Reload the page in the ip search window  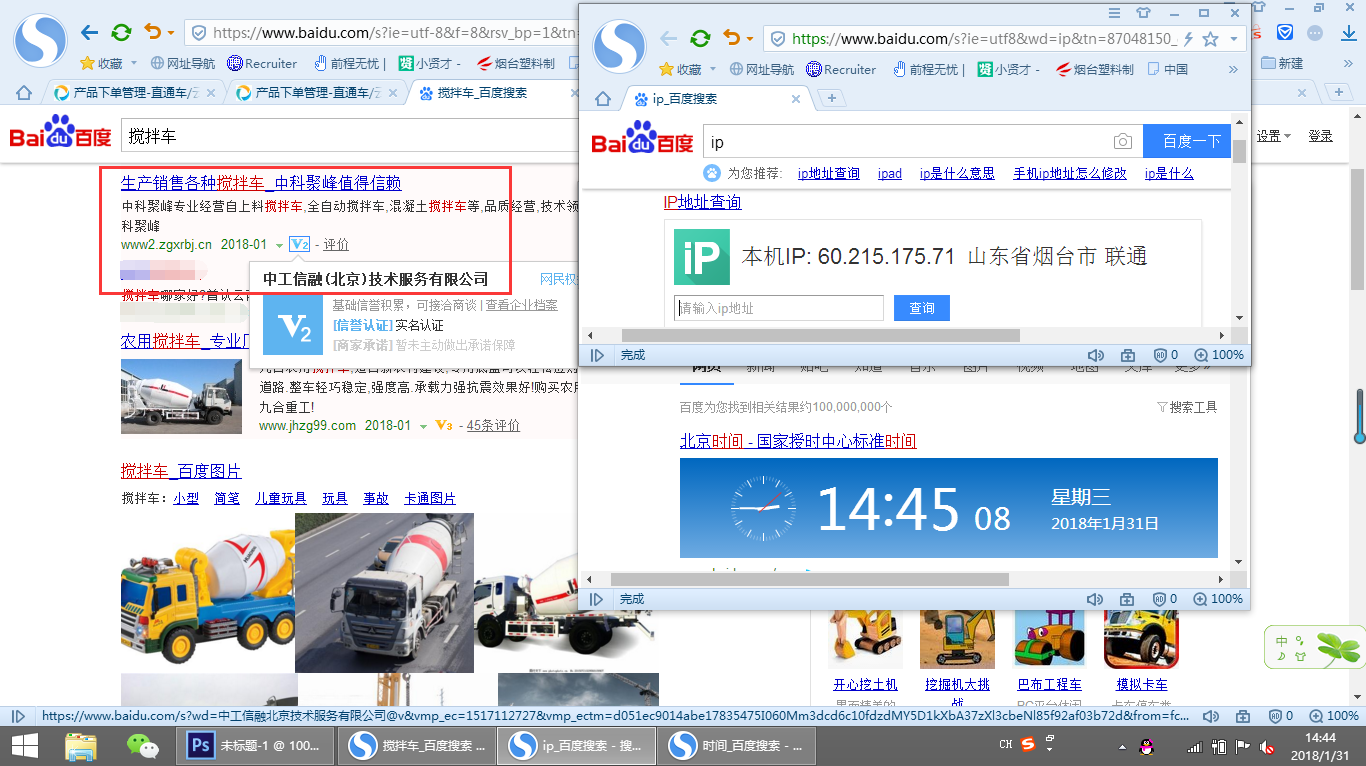tap(700, 39)
